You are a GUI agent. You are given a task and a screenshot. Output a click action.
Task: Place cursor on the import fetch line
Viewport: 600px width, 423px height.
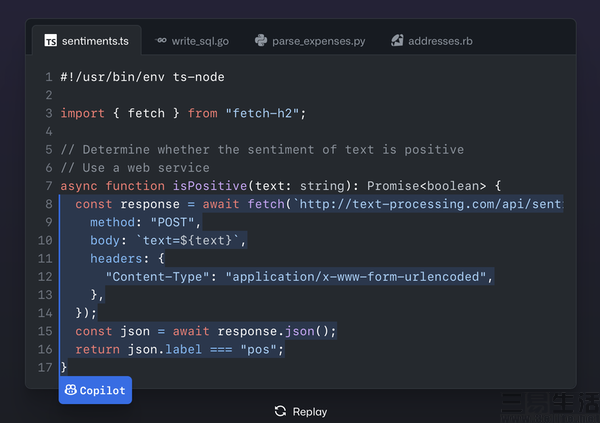coord(182,113)
